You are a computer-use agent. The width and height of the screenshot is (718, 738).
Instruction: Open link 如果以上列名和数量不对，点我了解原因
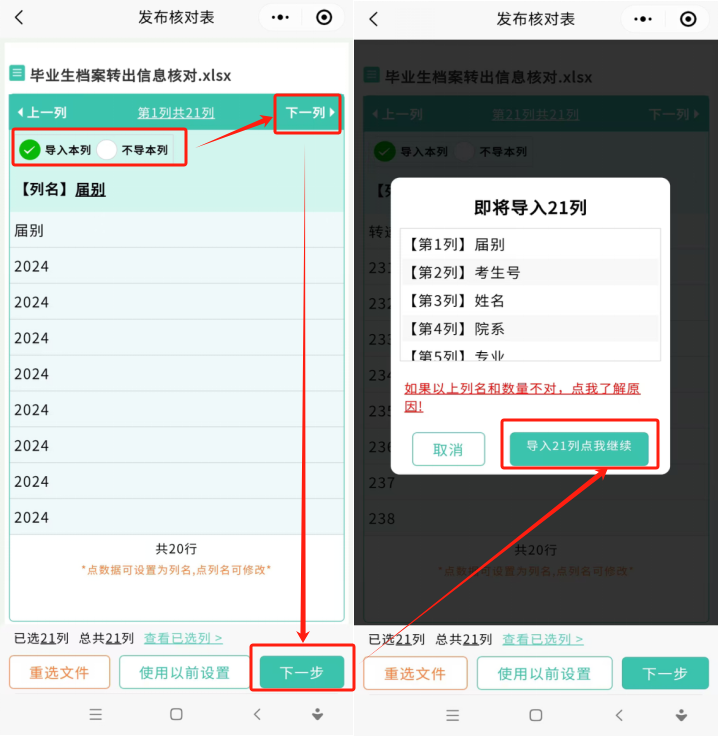coord(522,397)
